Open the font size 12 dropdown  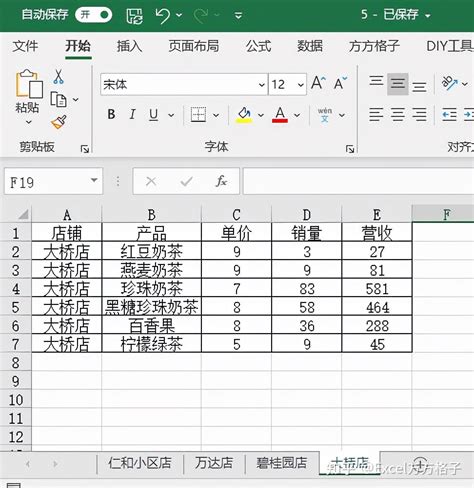pos(301,85)
